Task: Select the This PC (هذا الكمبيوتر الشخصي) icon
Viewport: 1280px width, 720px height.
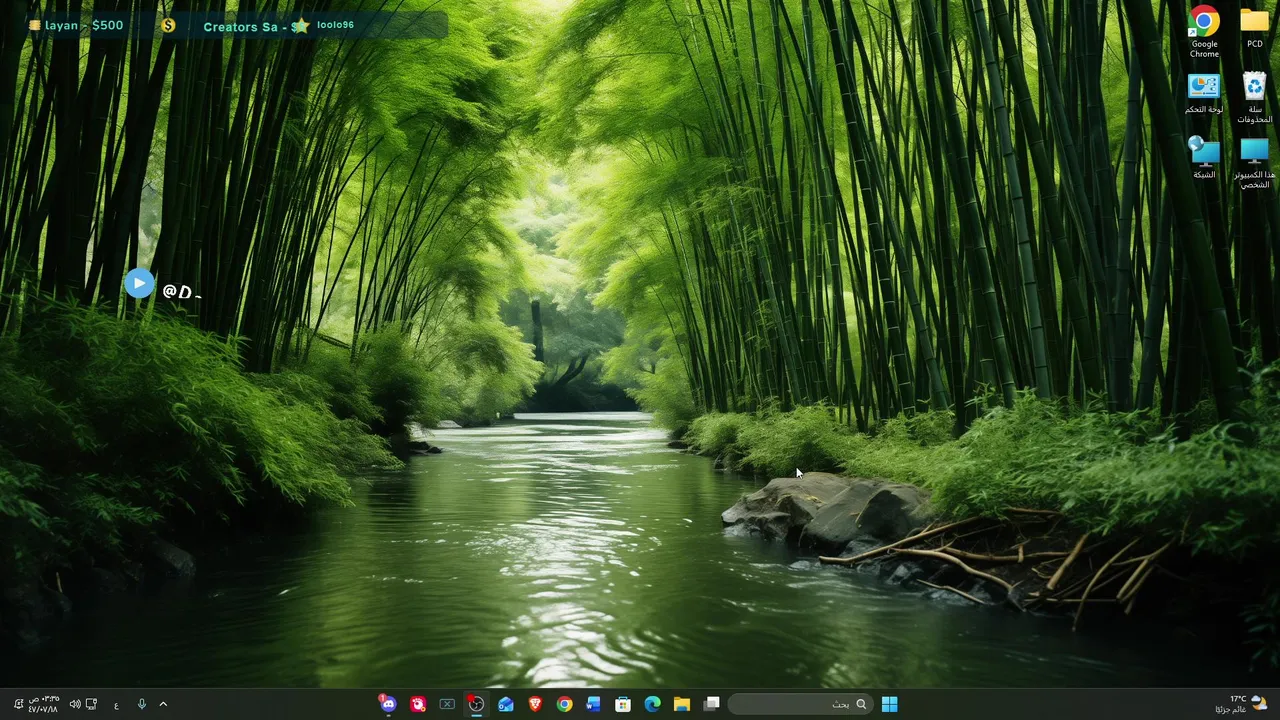Action: pos(1254,163)
